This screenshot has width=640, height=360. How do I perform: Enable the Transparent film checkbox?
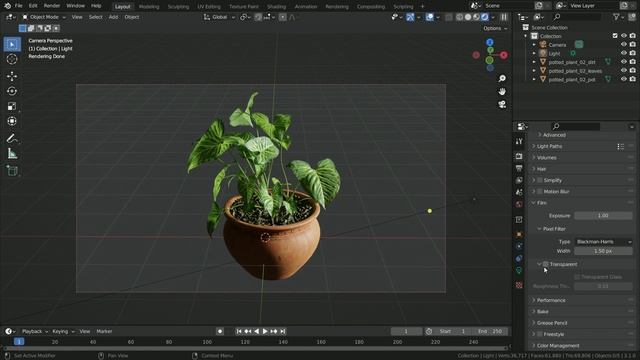point(546,264)
